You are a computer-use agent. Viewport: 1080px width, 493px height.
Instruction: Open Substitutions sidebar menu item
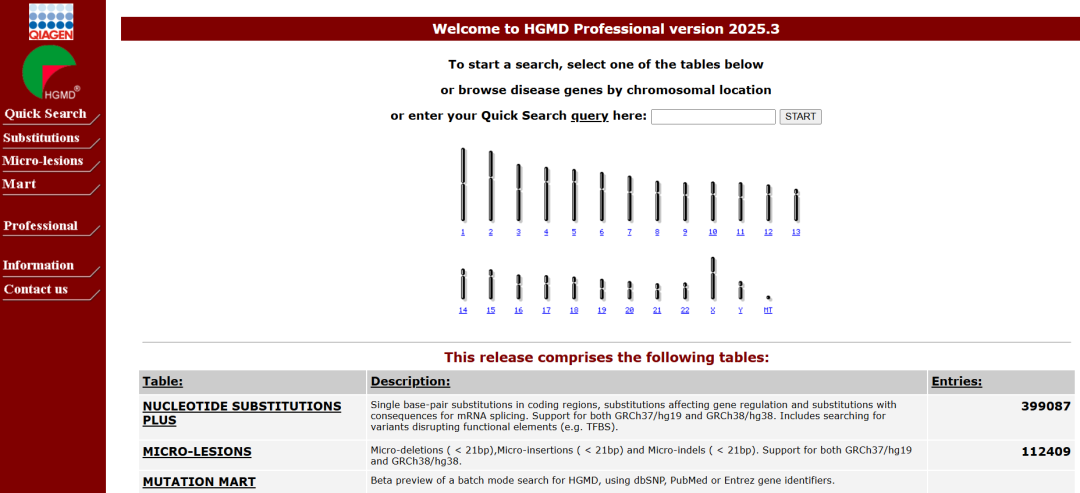pyautogui.click(x=41, y=138)
